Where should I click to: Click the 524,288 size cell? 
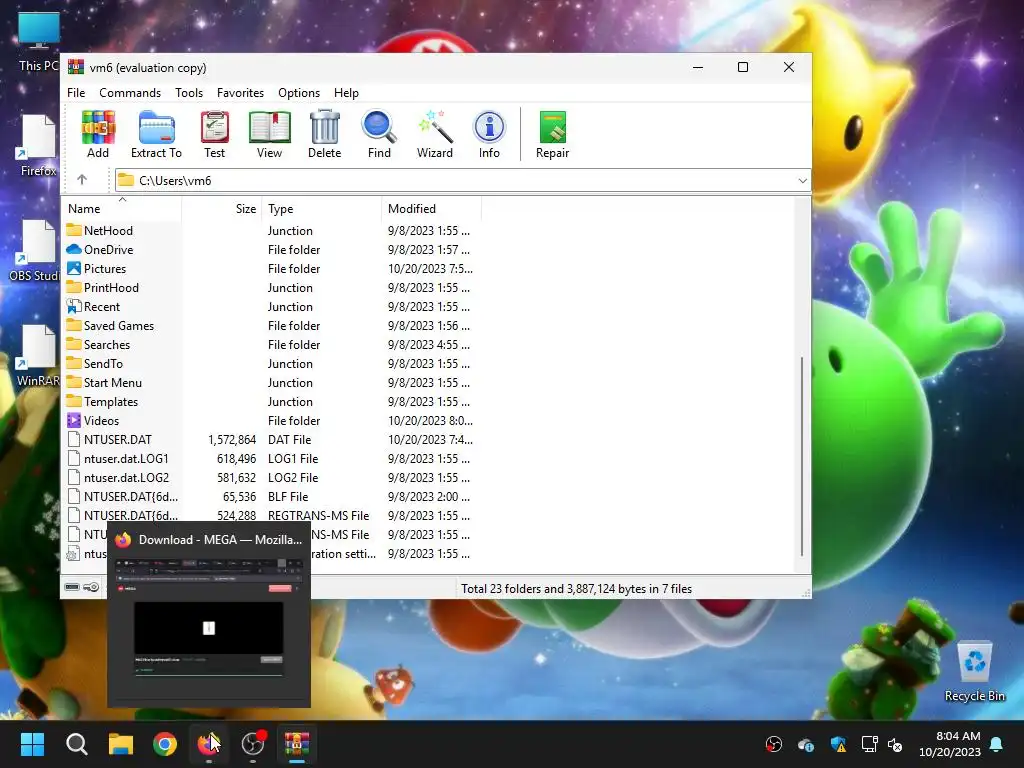tap(236, 515)
